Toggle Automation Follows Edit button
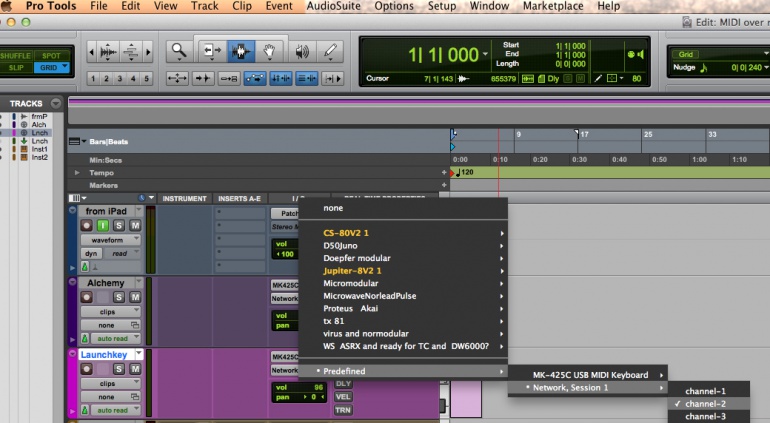Viewport: 770px width, 423px height. click(x=255, y=78)
